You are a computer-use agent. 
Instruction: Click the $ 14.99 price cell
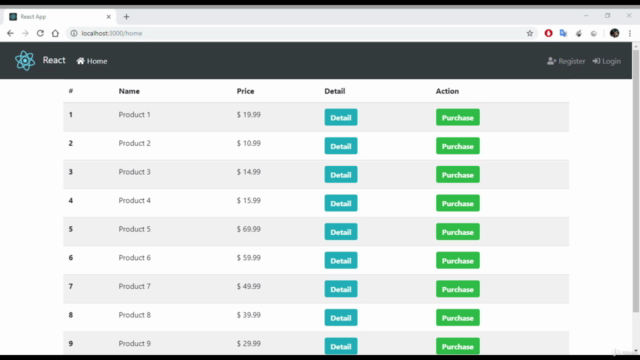tap(249, 172)
